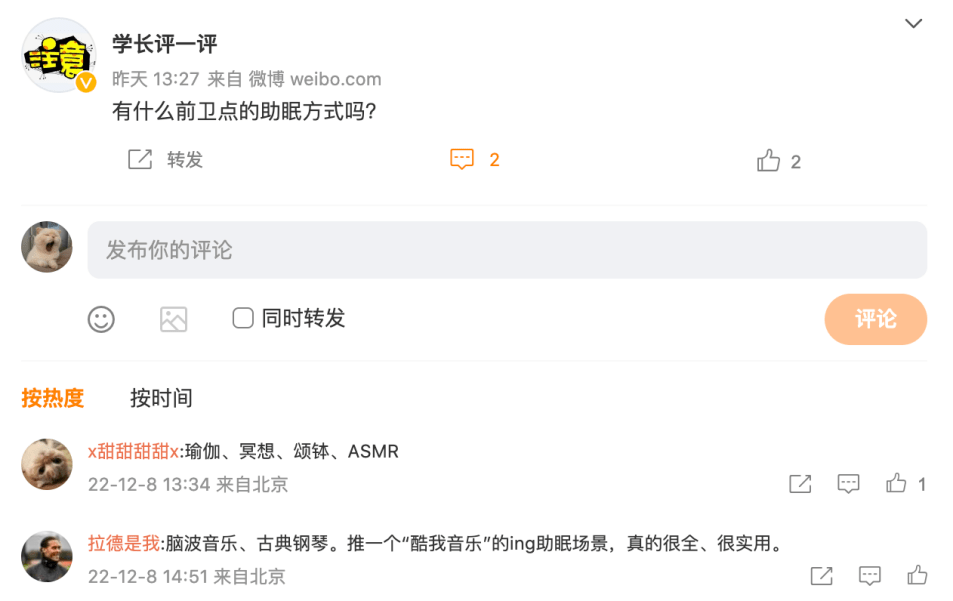Attach an image to your comment

pos(174,319)
